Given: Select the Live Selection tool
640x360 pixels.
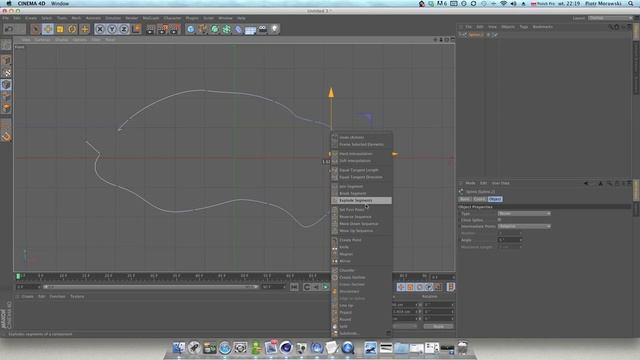Looking at the screenshot, I should pyautogui.click(x=36, y=29).
